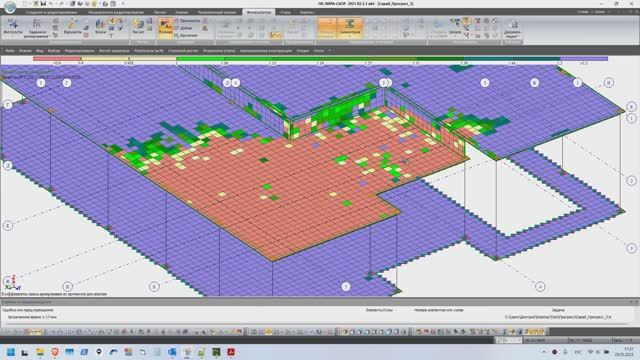Close the messages panel with its X
The height and width of the screenshot is (360, 640).
click(636, 302)
